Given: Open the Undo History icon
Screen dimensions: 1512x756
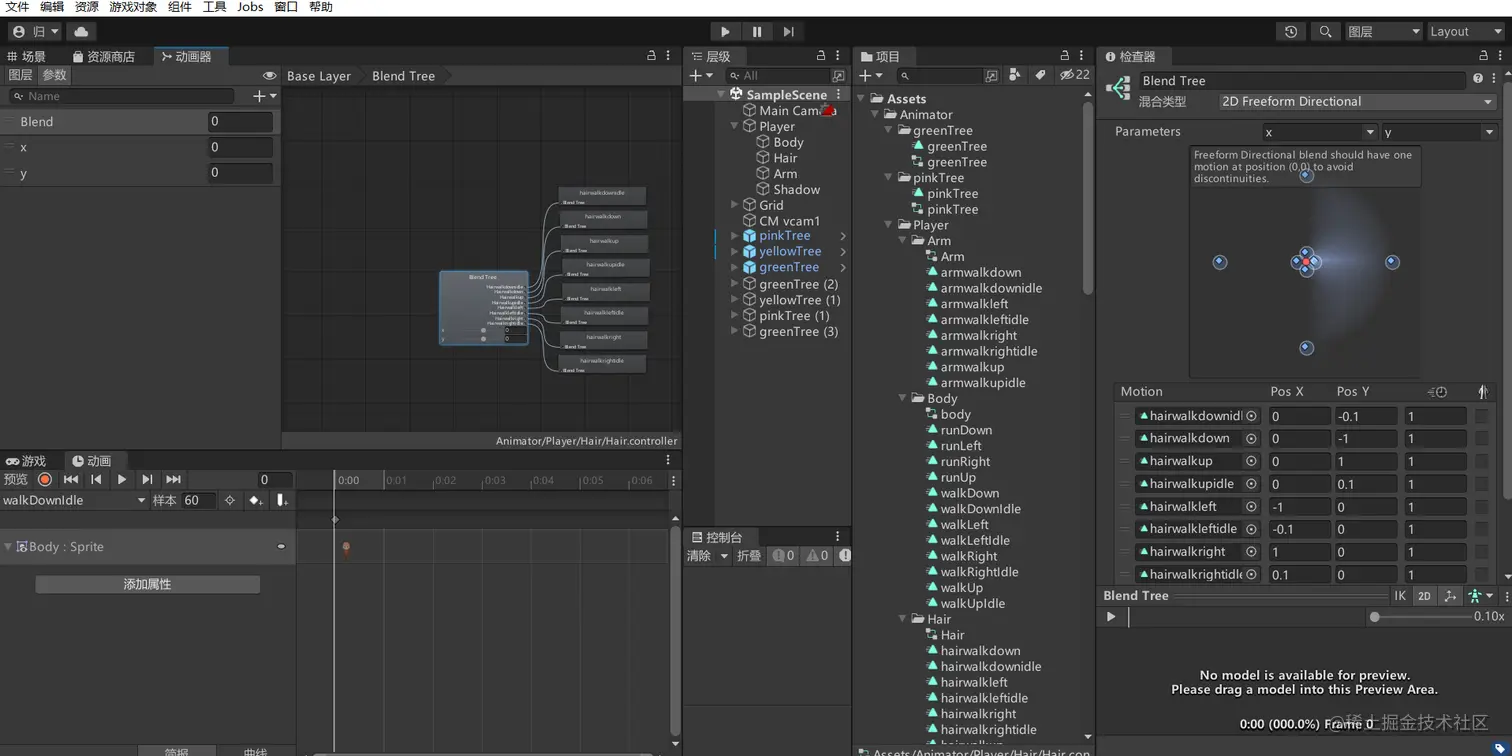Looking at the screenshot, I should pos(1291,32).
